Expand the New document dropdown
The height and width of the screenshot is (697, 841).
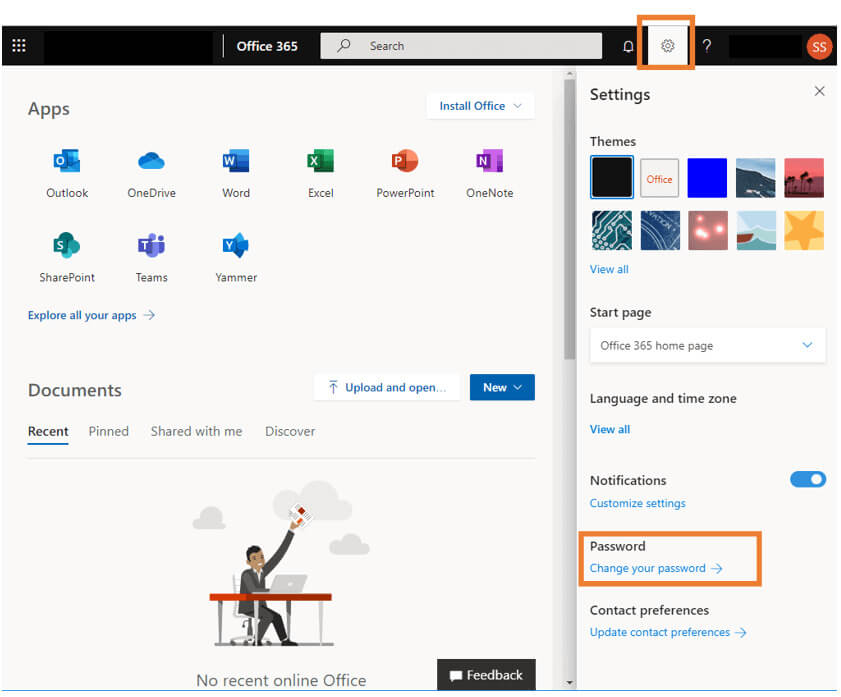pyautogui.click(x=502, y=387)
